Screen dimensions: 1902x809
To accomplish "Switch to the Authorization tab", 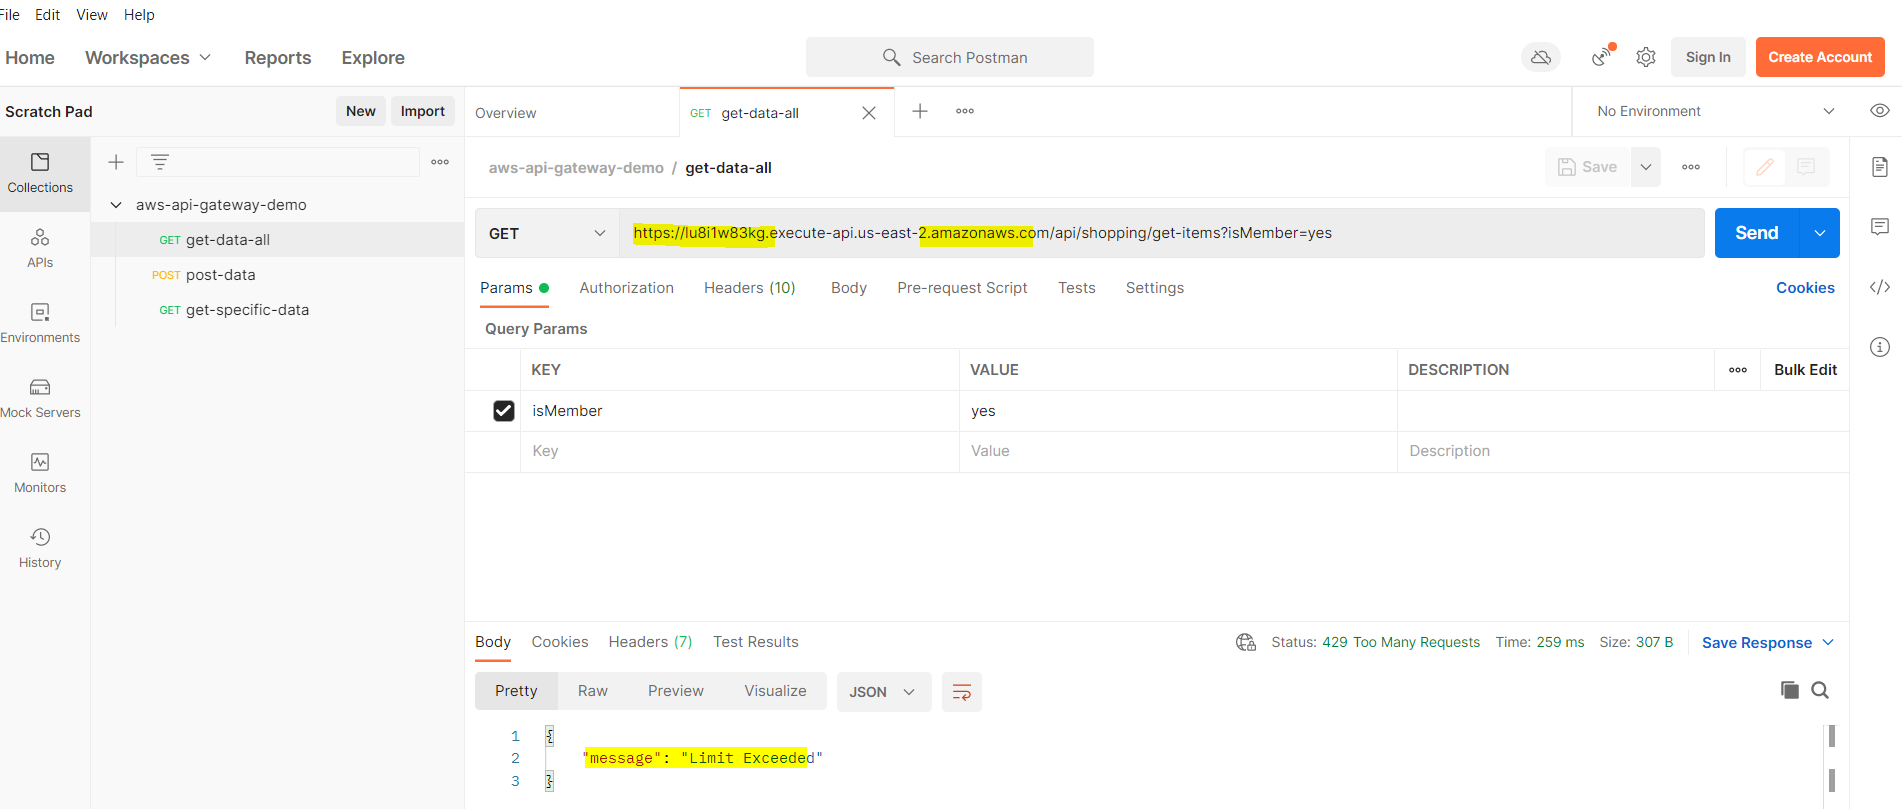I will pyautogui.click(x=627, y=288).
